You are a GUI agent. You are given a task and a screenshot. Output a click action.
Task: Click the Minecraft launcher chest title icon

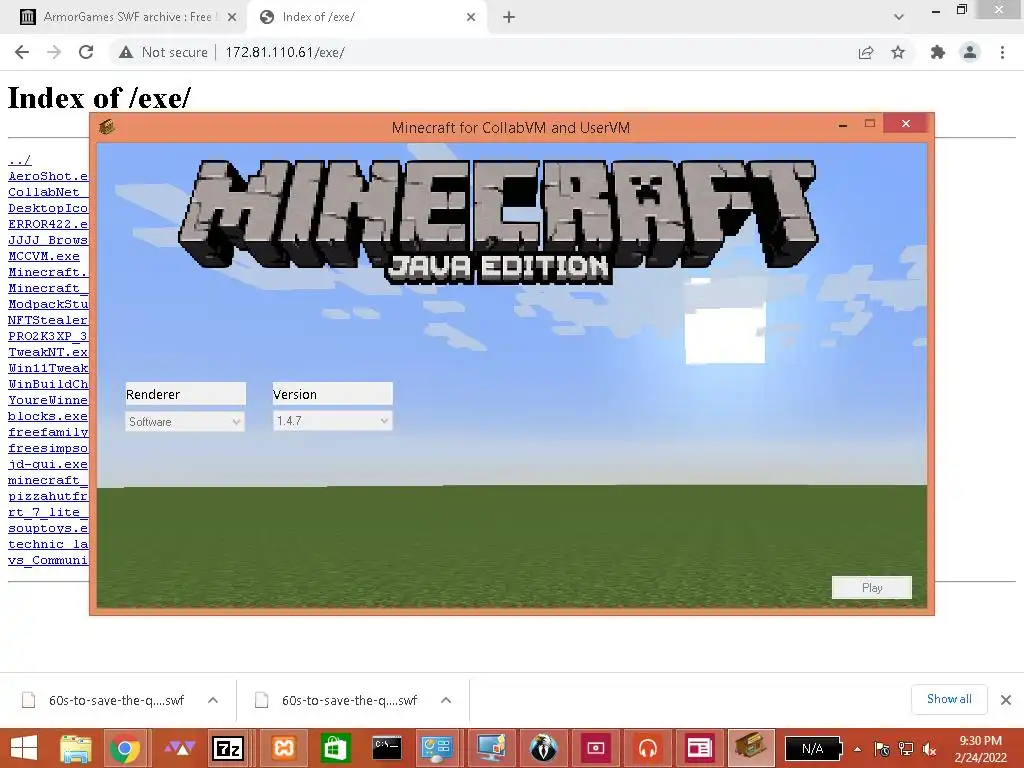coord(107,127)
